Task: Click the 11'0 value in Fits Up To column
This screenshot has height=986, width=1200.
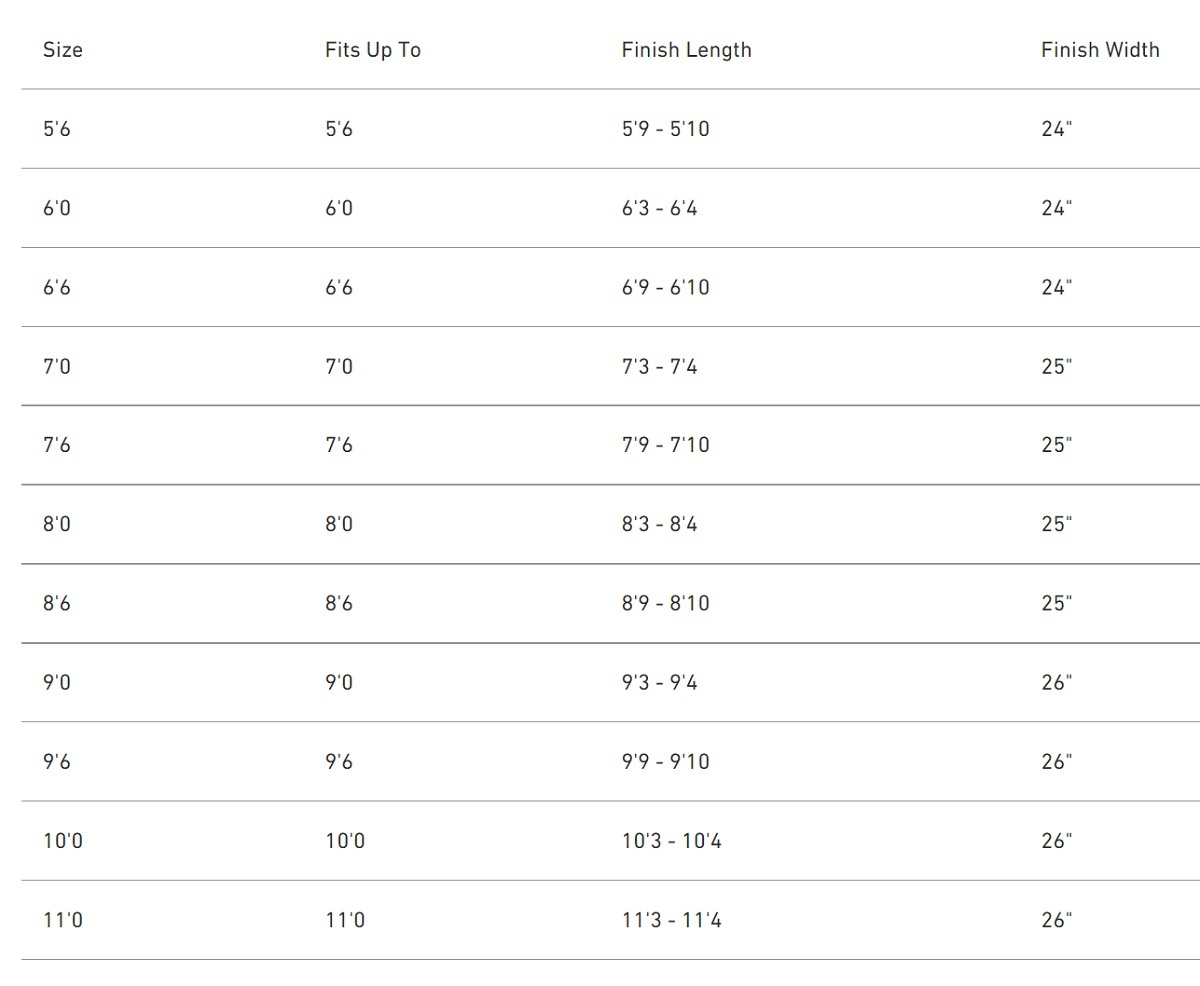Action: [x=345, y=920]
